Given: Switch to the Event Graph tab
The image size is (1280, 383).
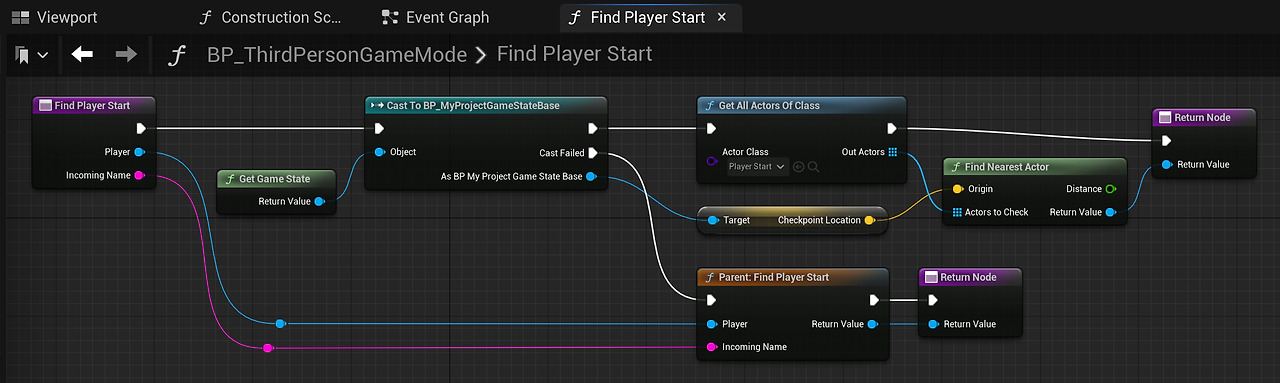Looking at the screenshot, I should (436, 17).
